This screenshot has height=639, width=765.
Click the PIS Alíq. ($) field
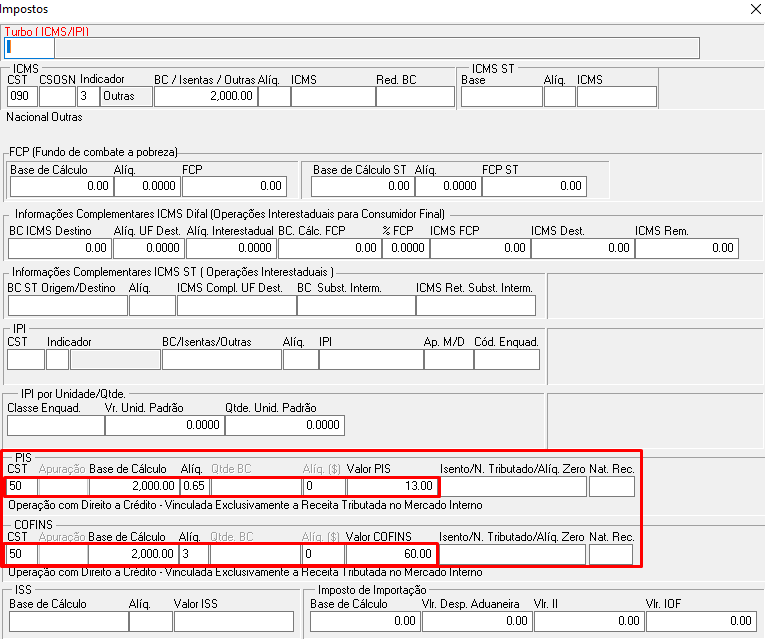tap(324, 486)
